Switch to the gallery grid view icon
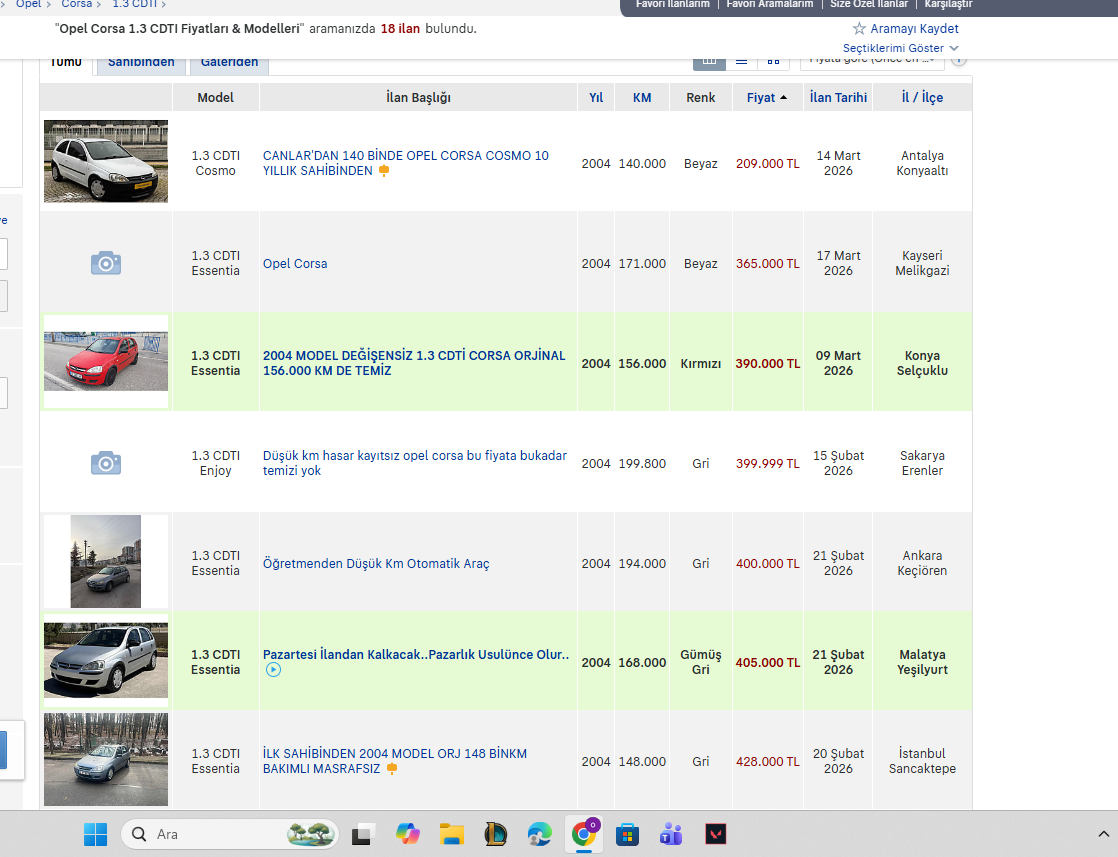1118x857 pixels. pos(773,61)
